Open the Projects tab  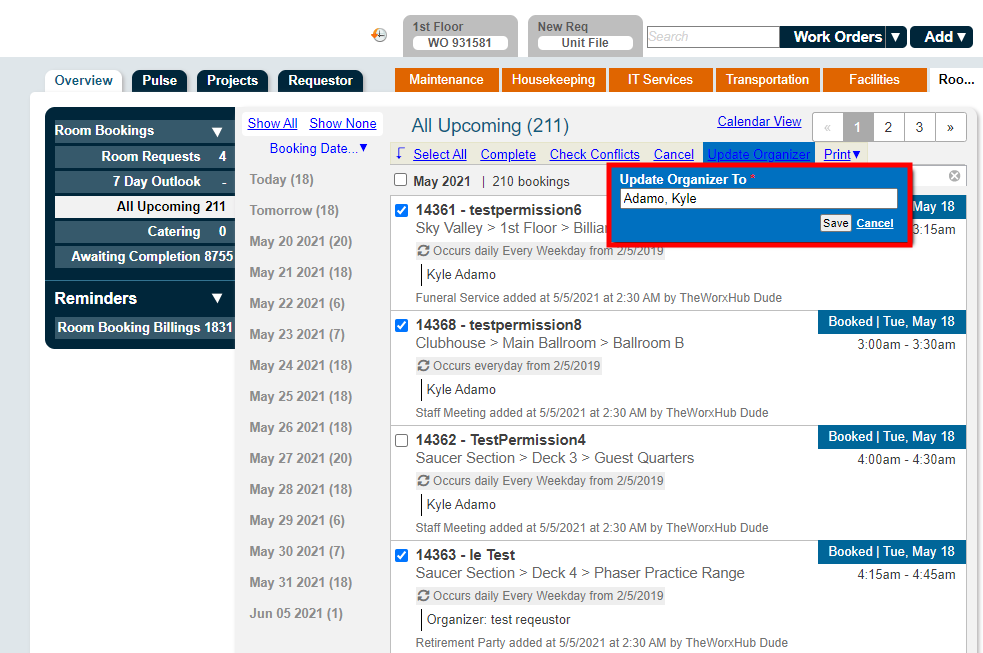233,80
